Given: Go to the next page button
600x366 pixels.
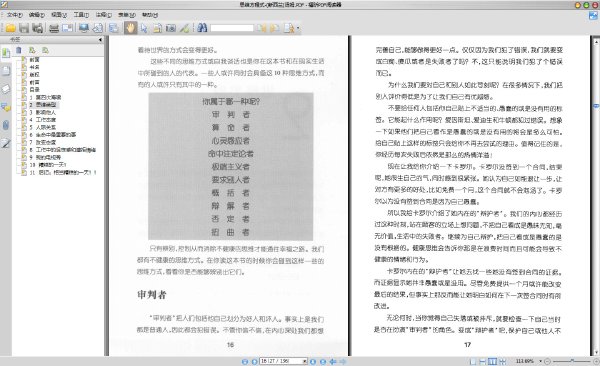Looking at the screenshot, I should [313, 361].
